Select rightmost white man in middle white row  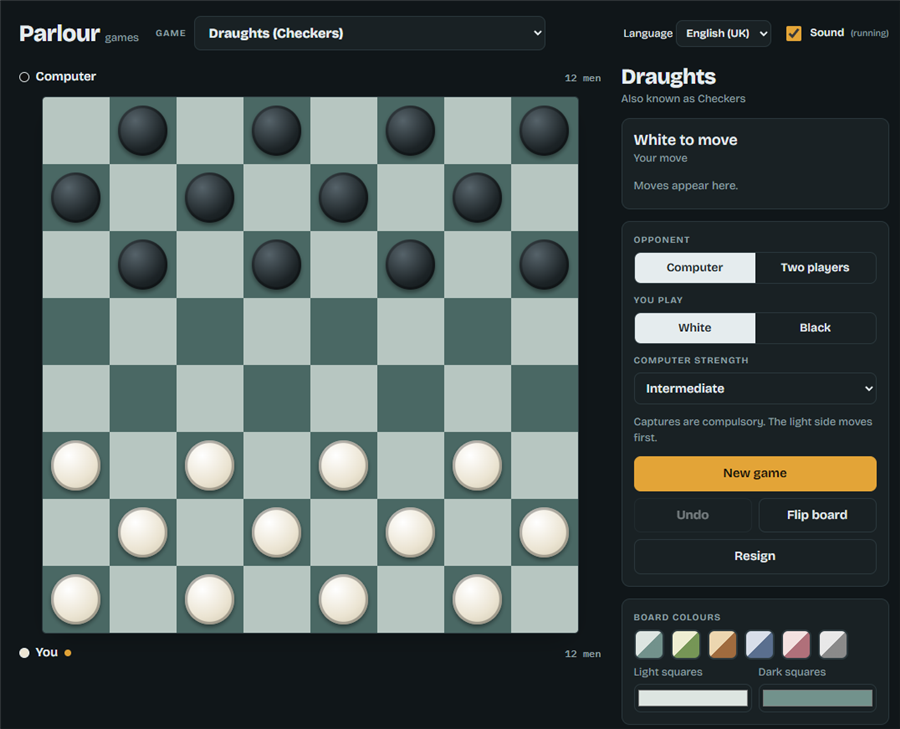(x=544, y=532)
